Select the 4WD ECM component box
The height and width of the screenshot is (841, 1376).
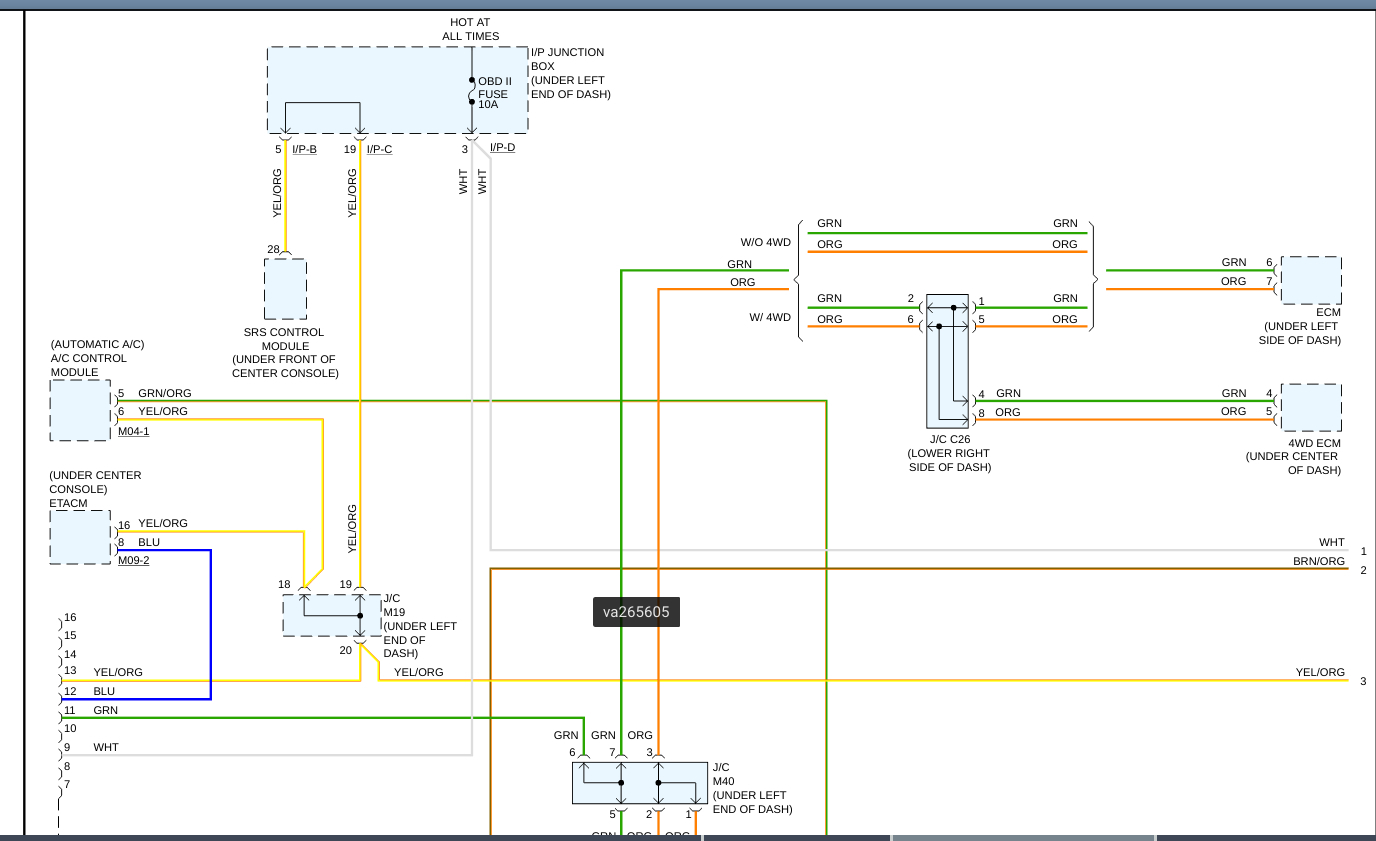coord(1310,407)
